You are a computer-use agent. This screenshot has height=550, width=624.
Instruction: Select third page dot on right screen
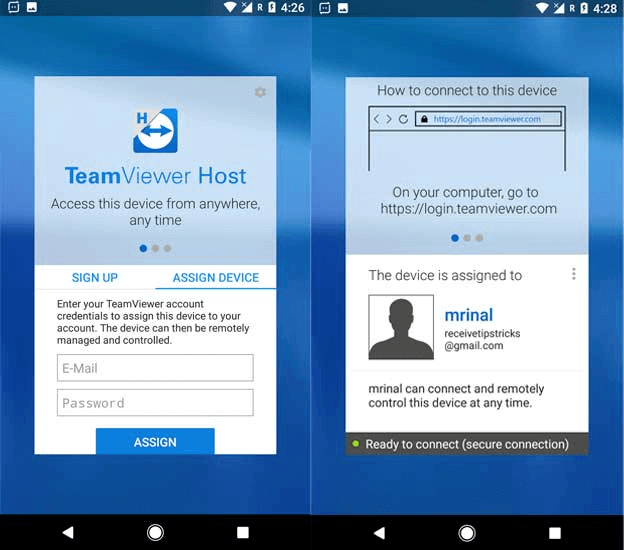pyautogui.click(x=480, y=238)
